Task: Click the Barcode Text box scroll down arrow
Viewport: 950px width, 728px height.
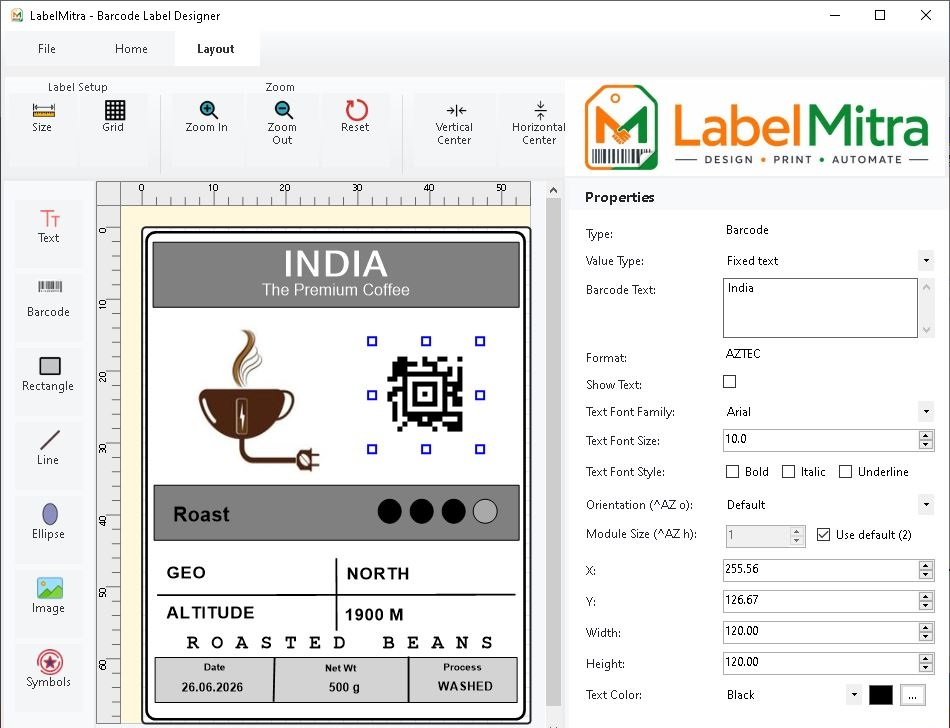Action: pos(926,330)
